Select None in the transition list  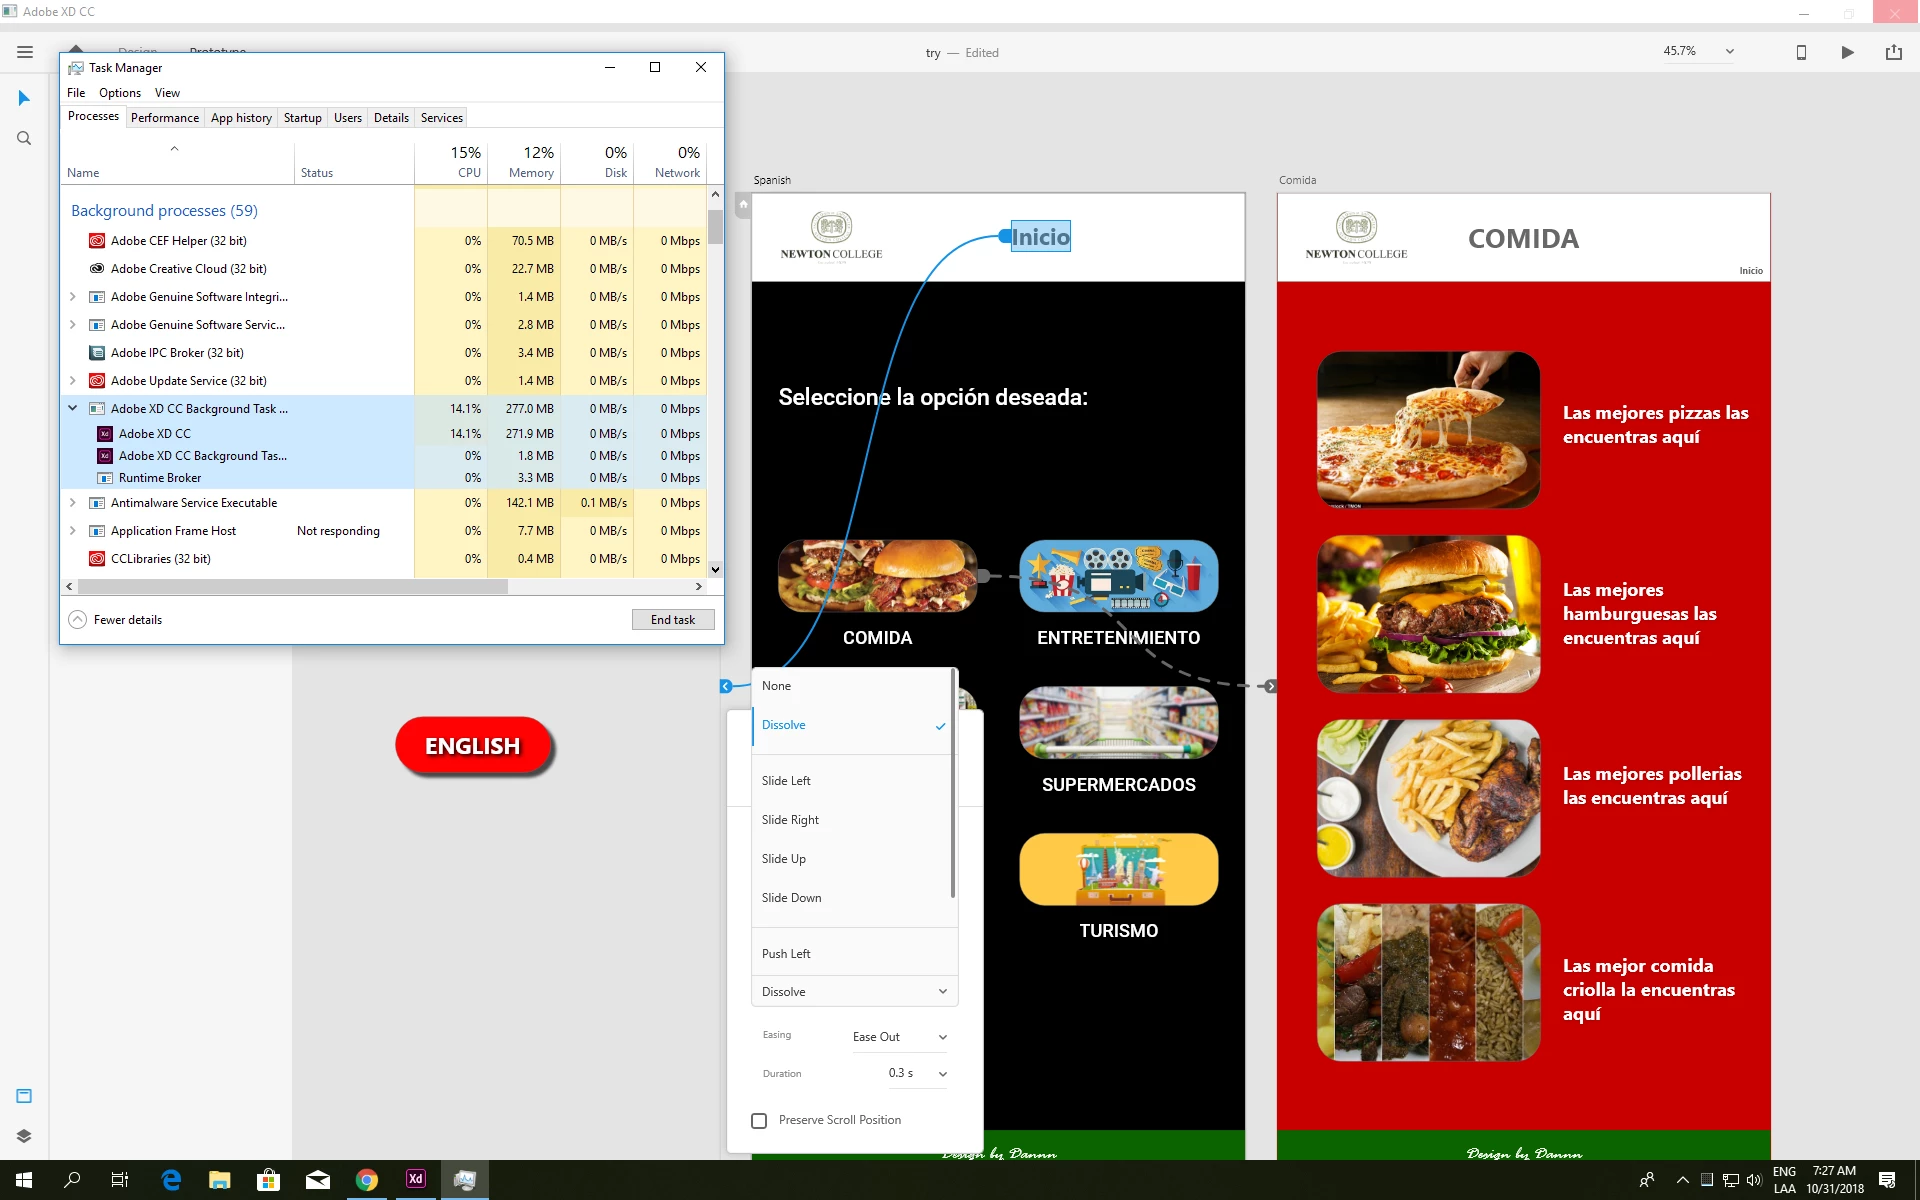[776, 686]
